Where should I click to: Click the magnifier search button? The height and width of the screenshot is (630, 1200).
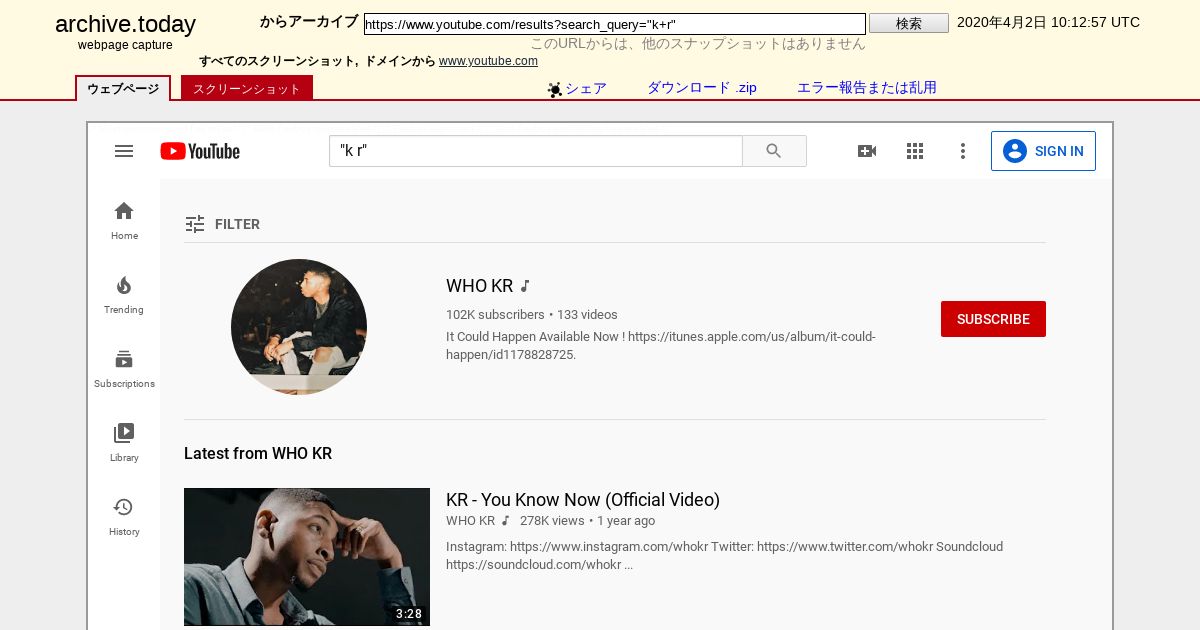tap(774, 151)
